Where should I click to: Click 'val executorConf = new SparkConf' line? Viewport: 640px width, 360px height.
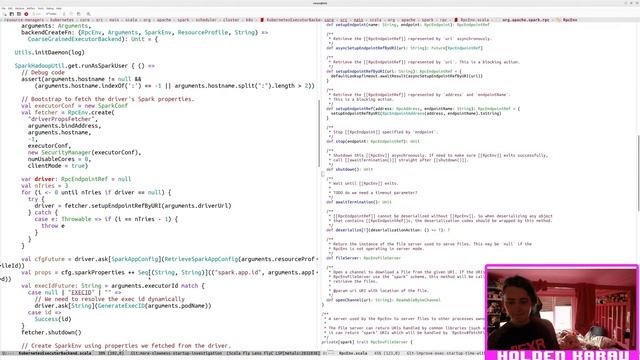pos(74,106)
